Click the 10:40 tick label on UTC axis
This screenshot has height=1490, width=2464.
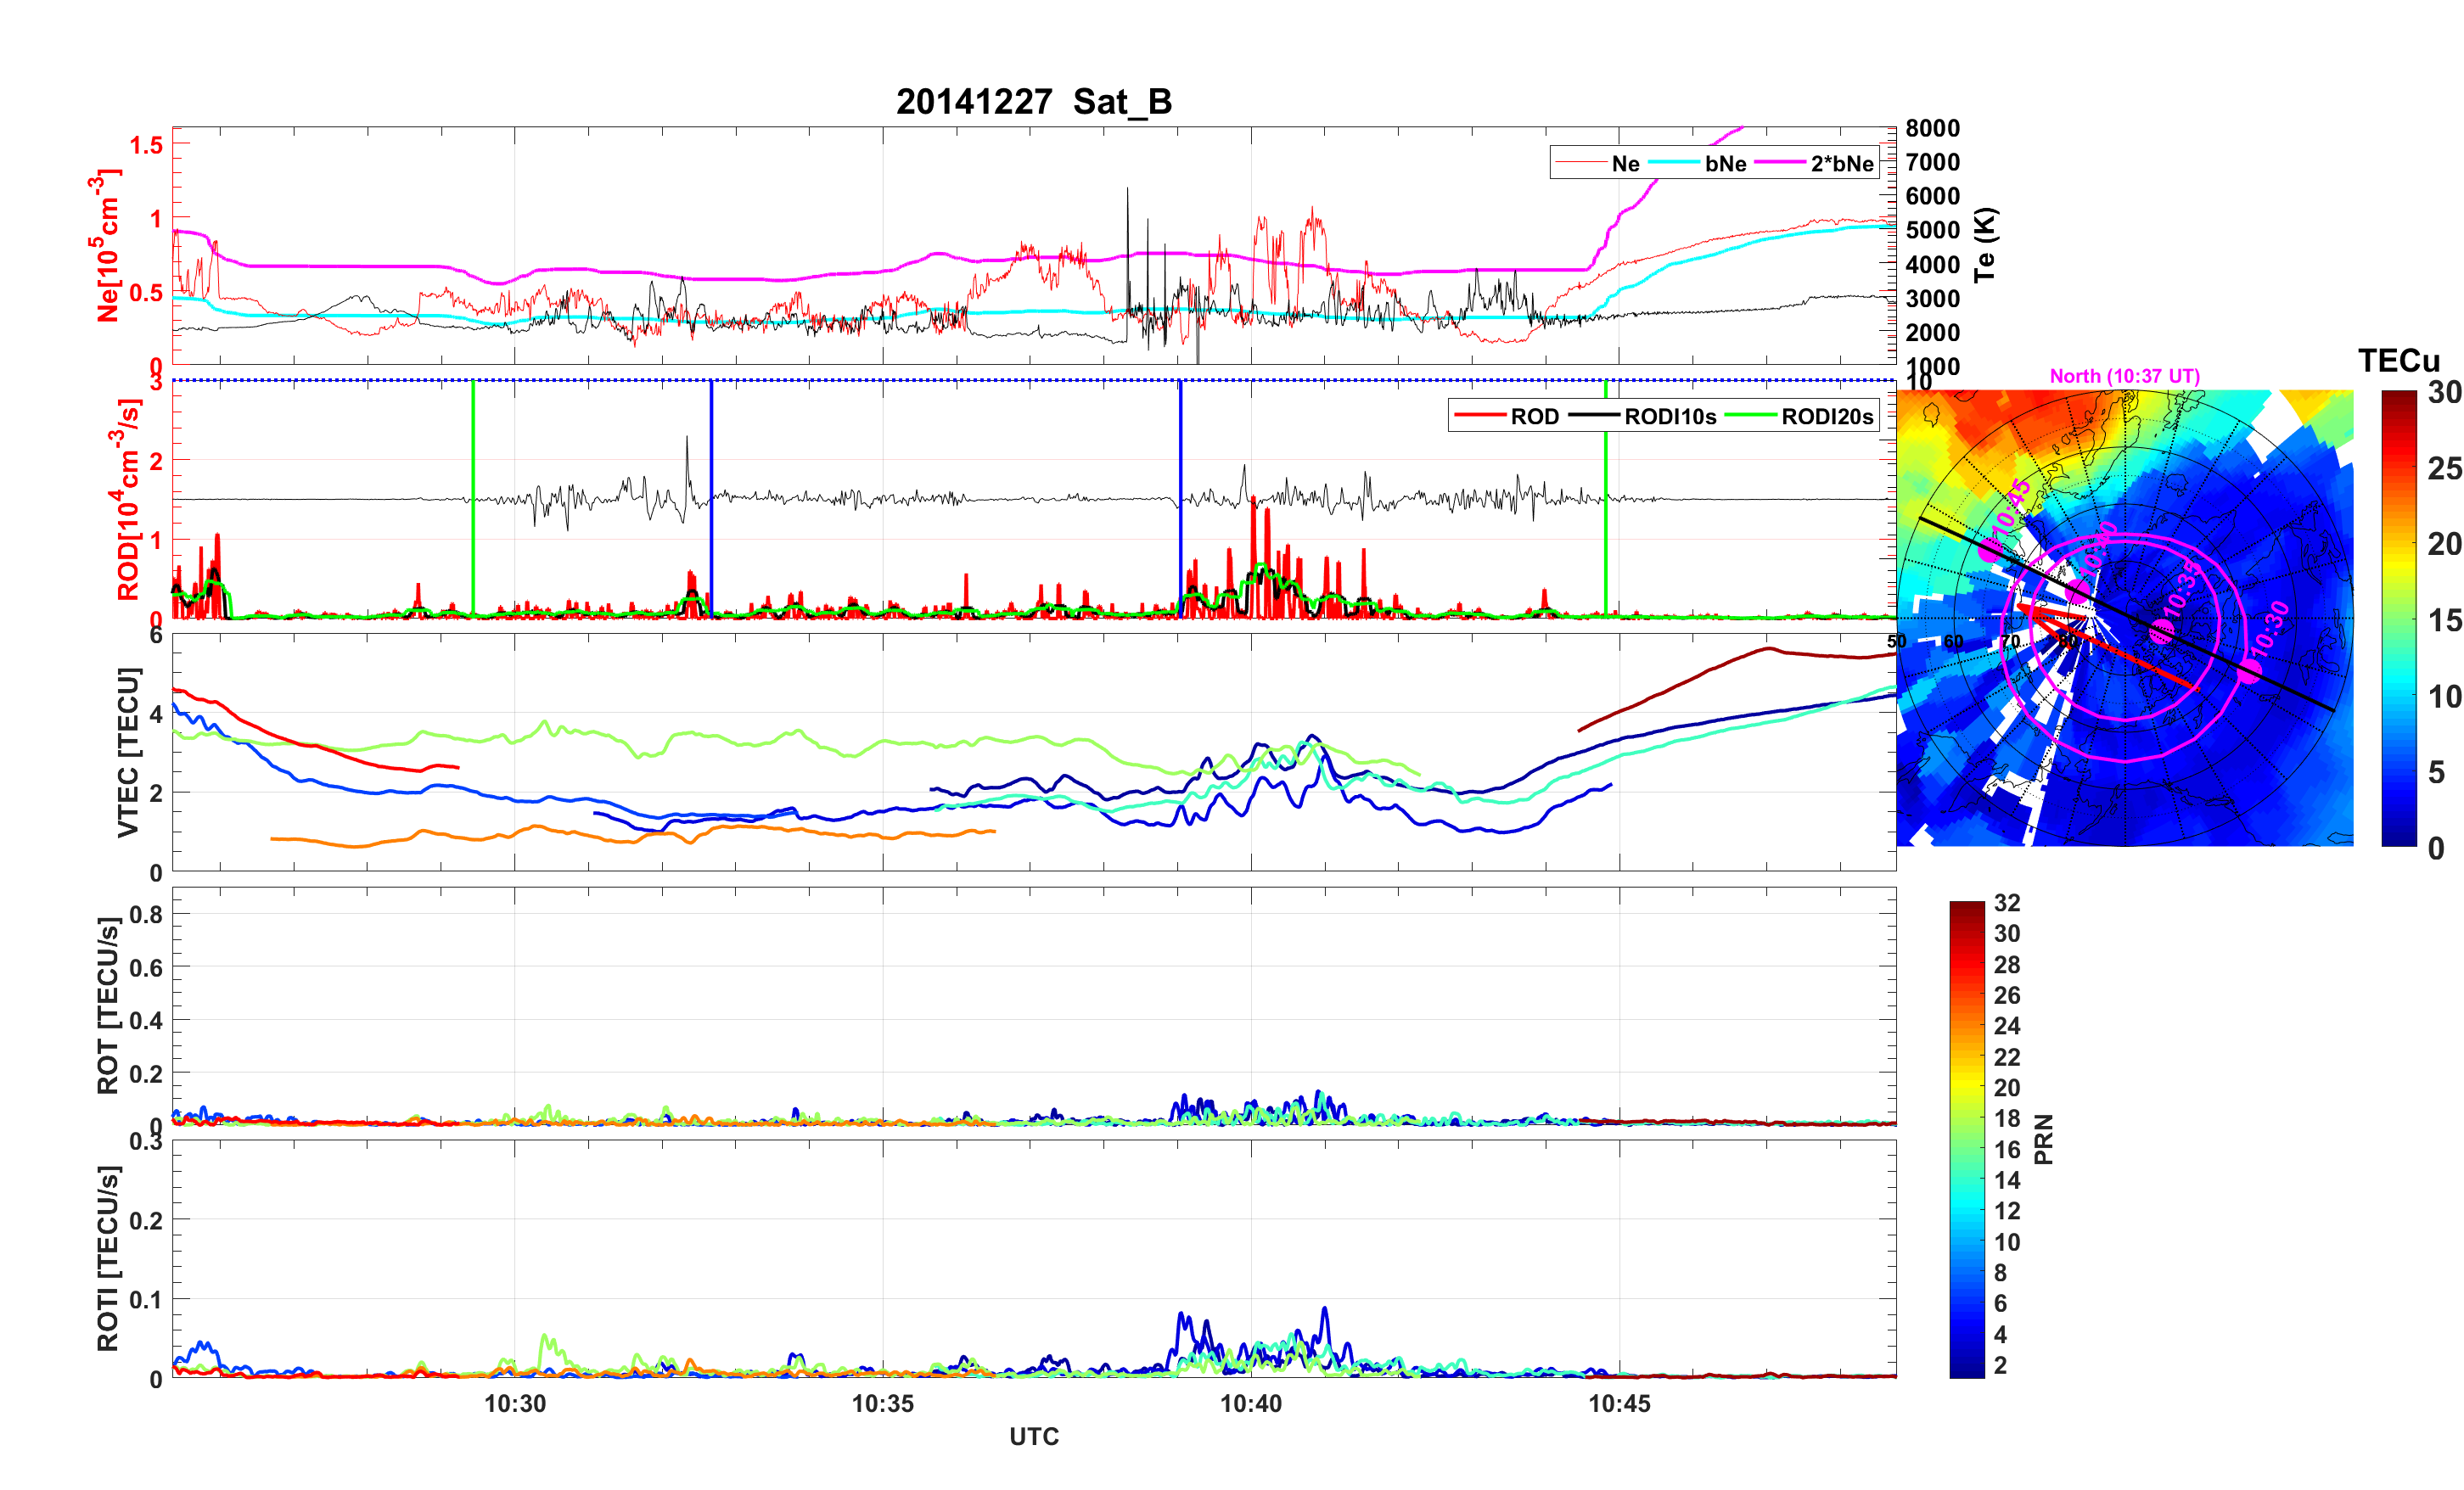(1251, 1403)
